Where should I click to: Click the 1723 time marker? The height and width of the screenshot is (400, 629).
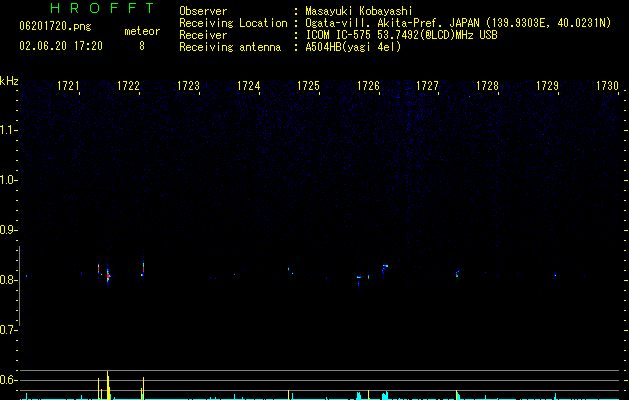189,86
